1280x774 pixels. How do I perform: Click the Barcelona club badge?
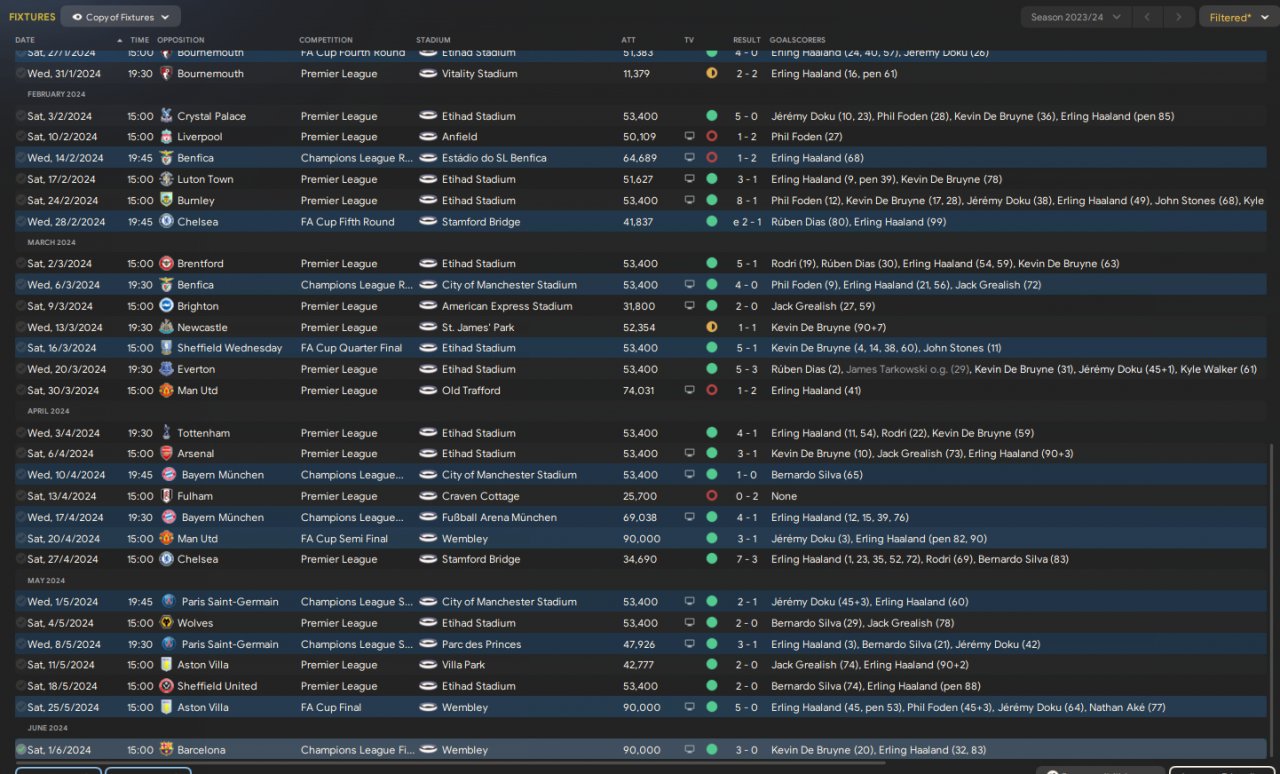coord(166,750)
